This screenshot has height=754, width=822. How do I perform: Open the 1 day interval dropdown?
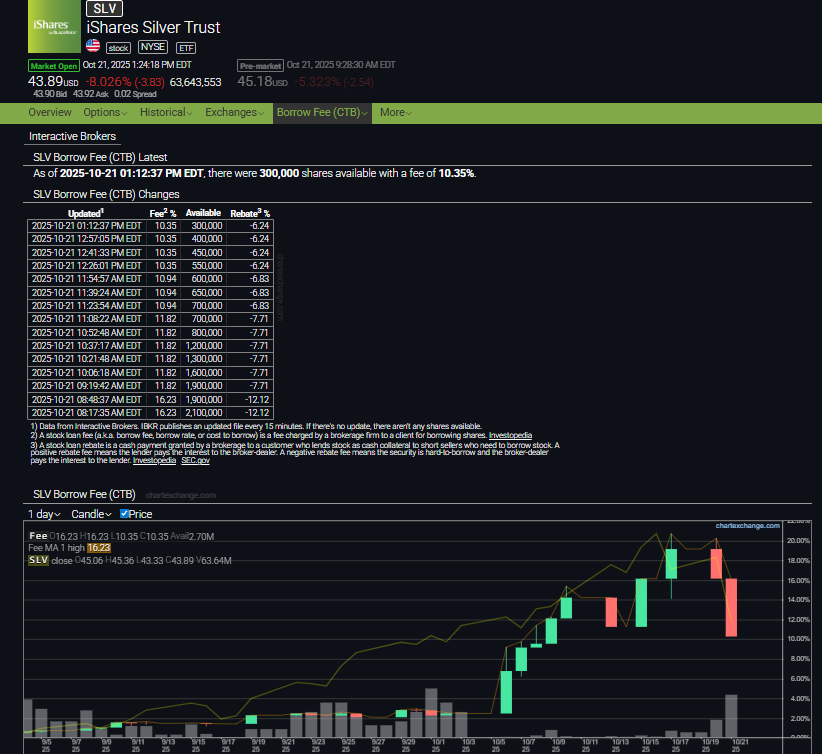[x=44, y=514]
